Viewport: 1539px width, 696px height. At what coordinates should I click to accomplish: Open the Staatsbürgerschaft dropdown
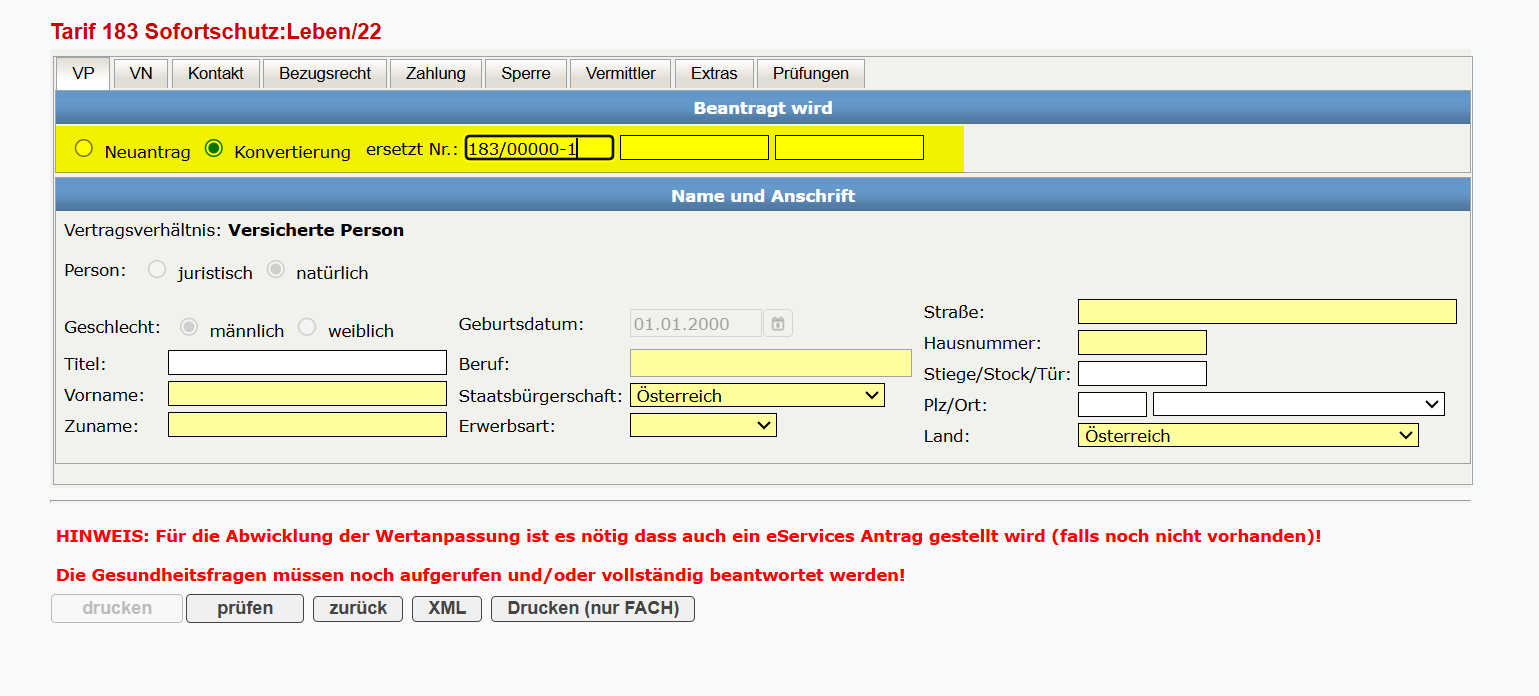coord(757,395)
